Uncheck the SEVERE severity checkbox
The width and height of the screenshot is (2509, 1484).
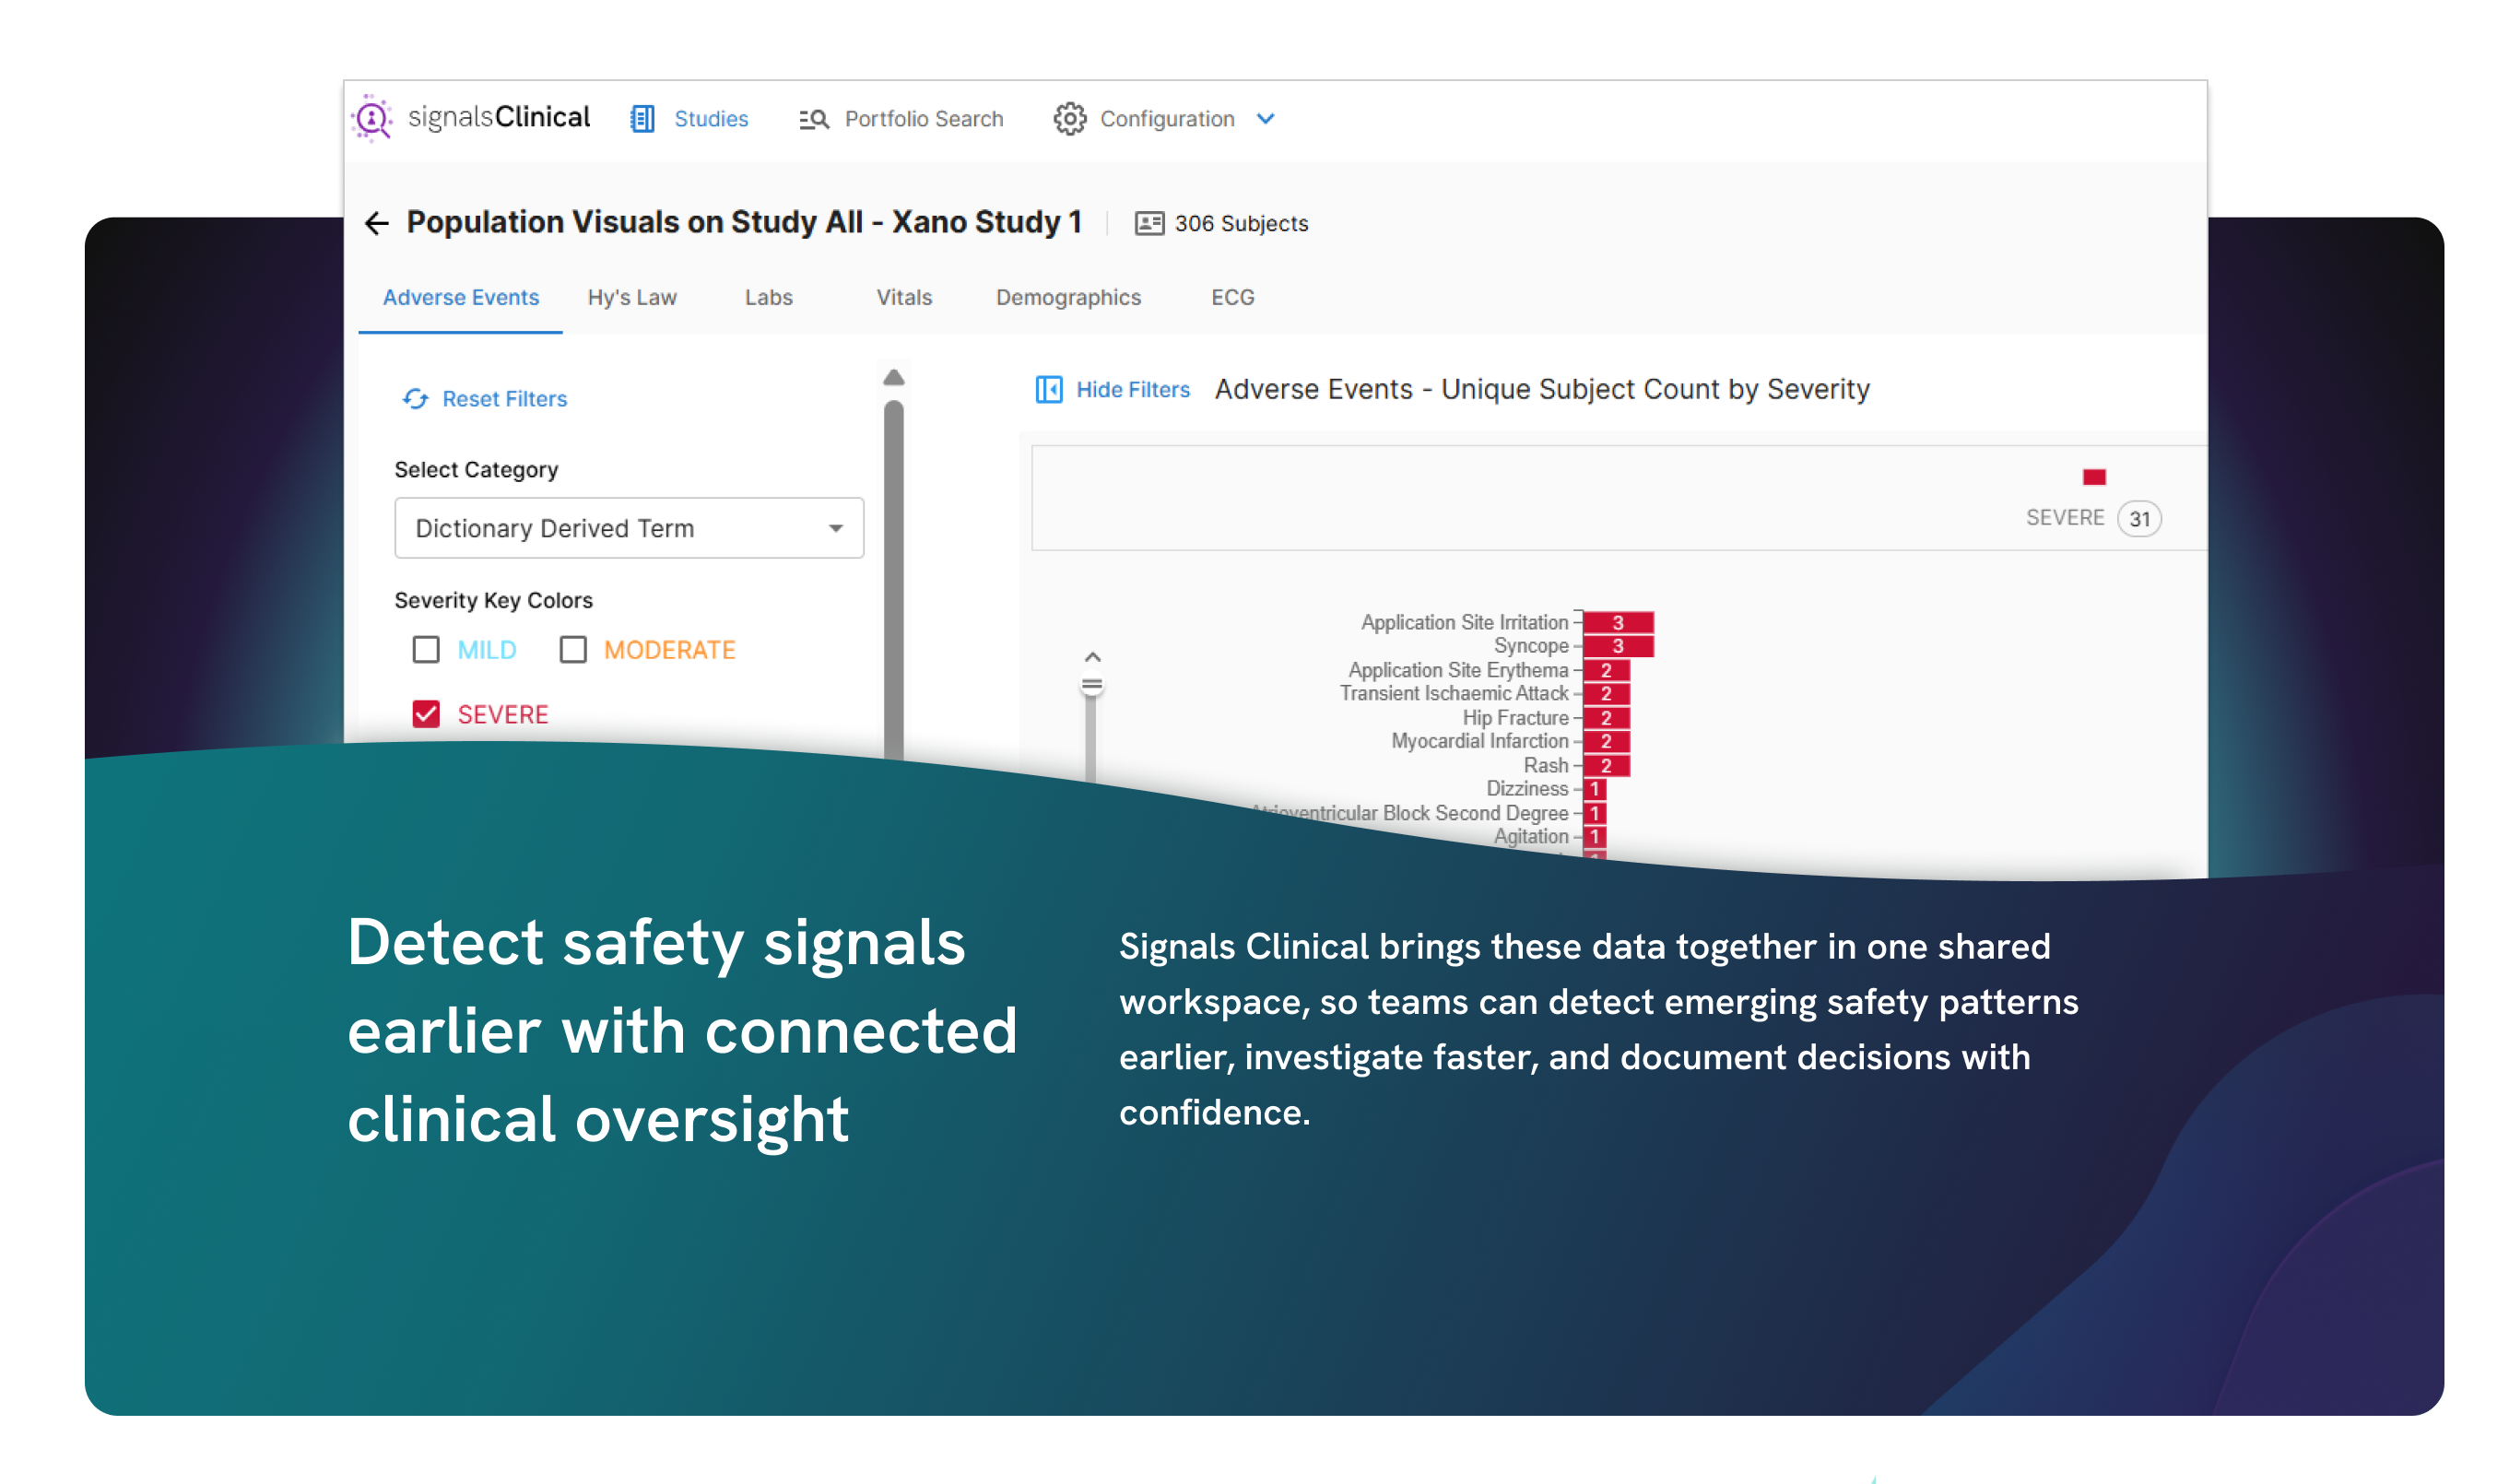426,713
